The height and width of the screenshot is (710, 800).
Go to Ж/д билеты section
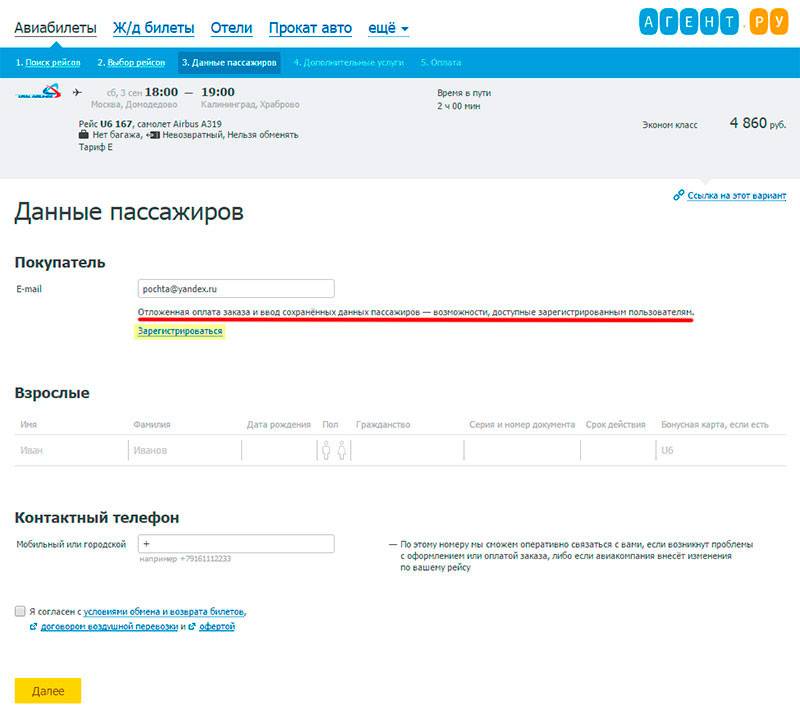(154, 28)
